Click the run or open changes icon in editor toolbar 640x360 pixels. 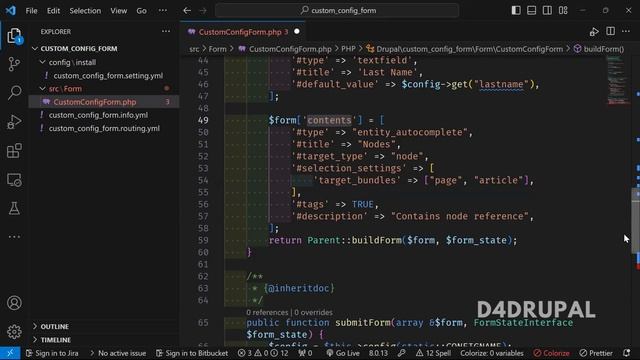tap(594, 31)
